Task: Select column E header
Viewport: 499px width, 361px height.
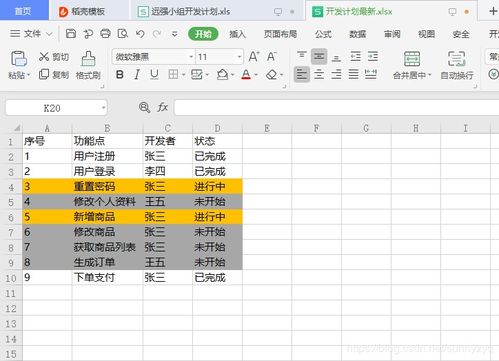Action: tap(267, 128)
